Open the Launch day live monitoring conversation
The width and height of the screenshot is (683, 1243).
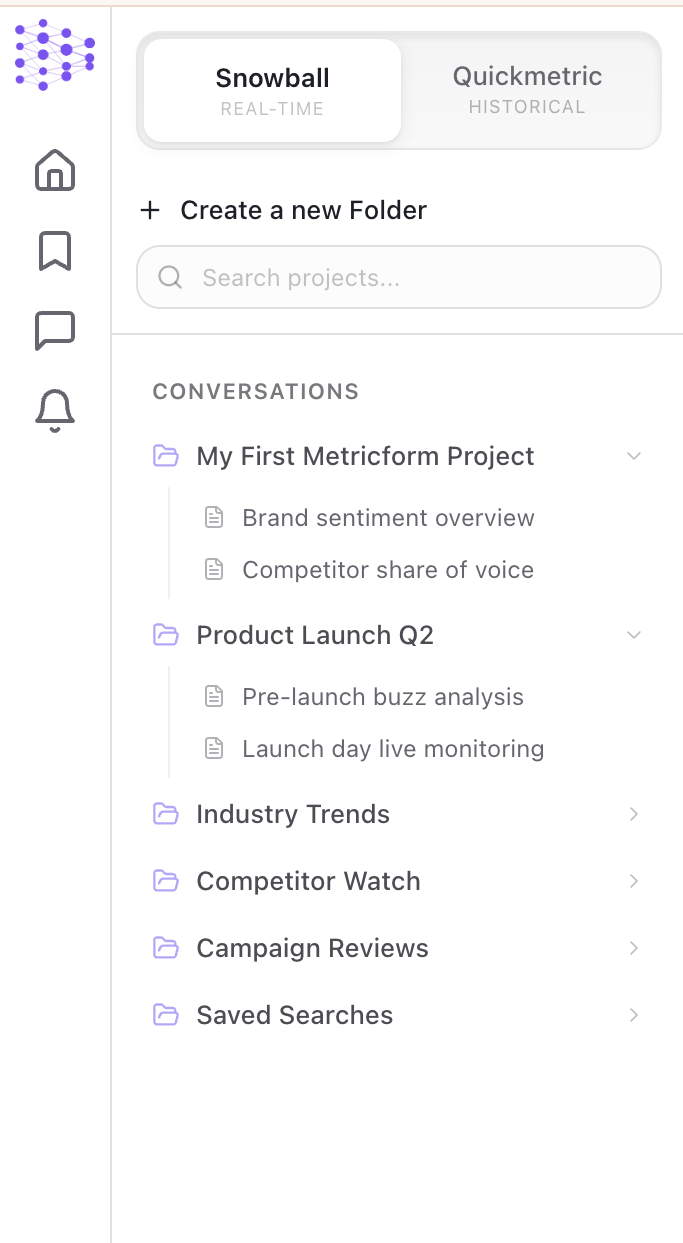point(393,748)
